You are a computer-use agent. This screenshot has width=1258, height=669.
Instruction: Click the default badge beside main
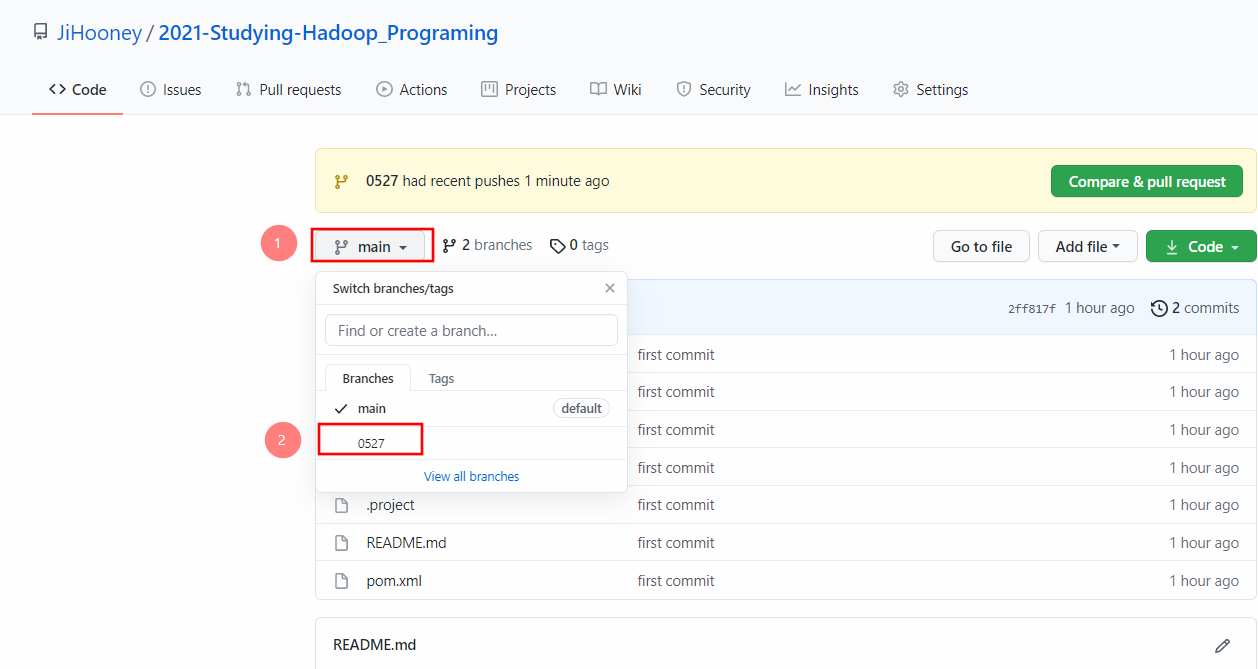tap(581, 408)
